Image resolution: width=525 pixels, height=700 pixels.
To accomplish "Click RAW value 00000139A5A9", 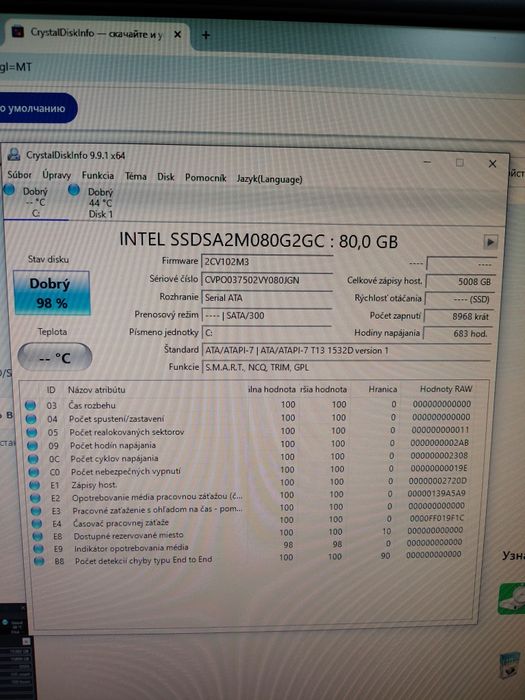I will (x=436, y=493).
